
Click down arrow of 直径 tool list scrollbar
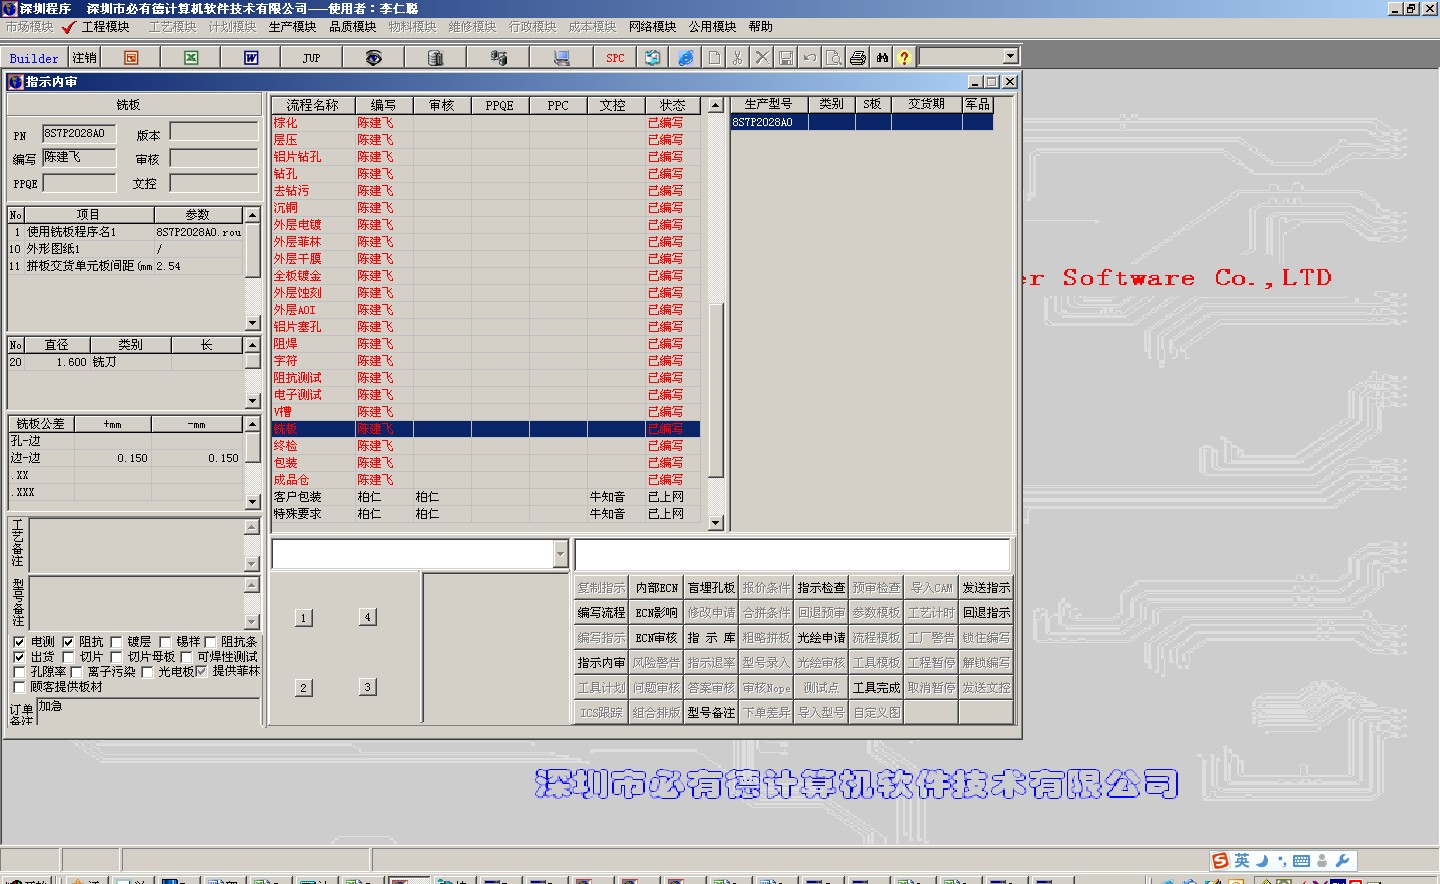tap(253, 401)
